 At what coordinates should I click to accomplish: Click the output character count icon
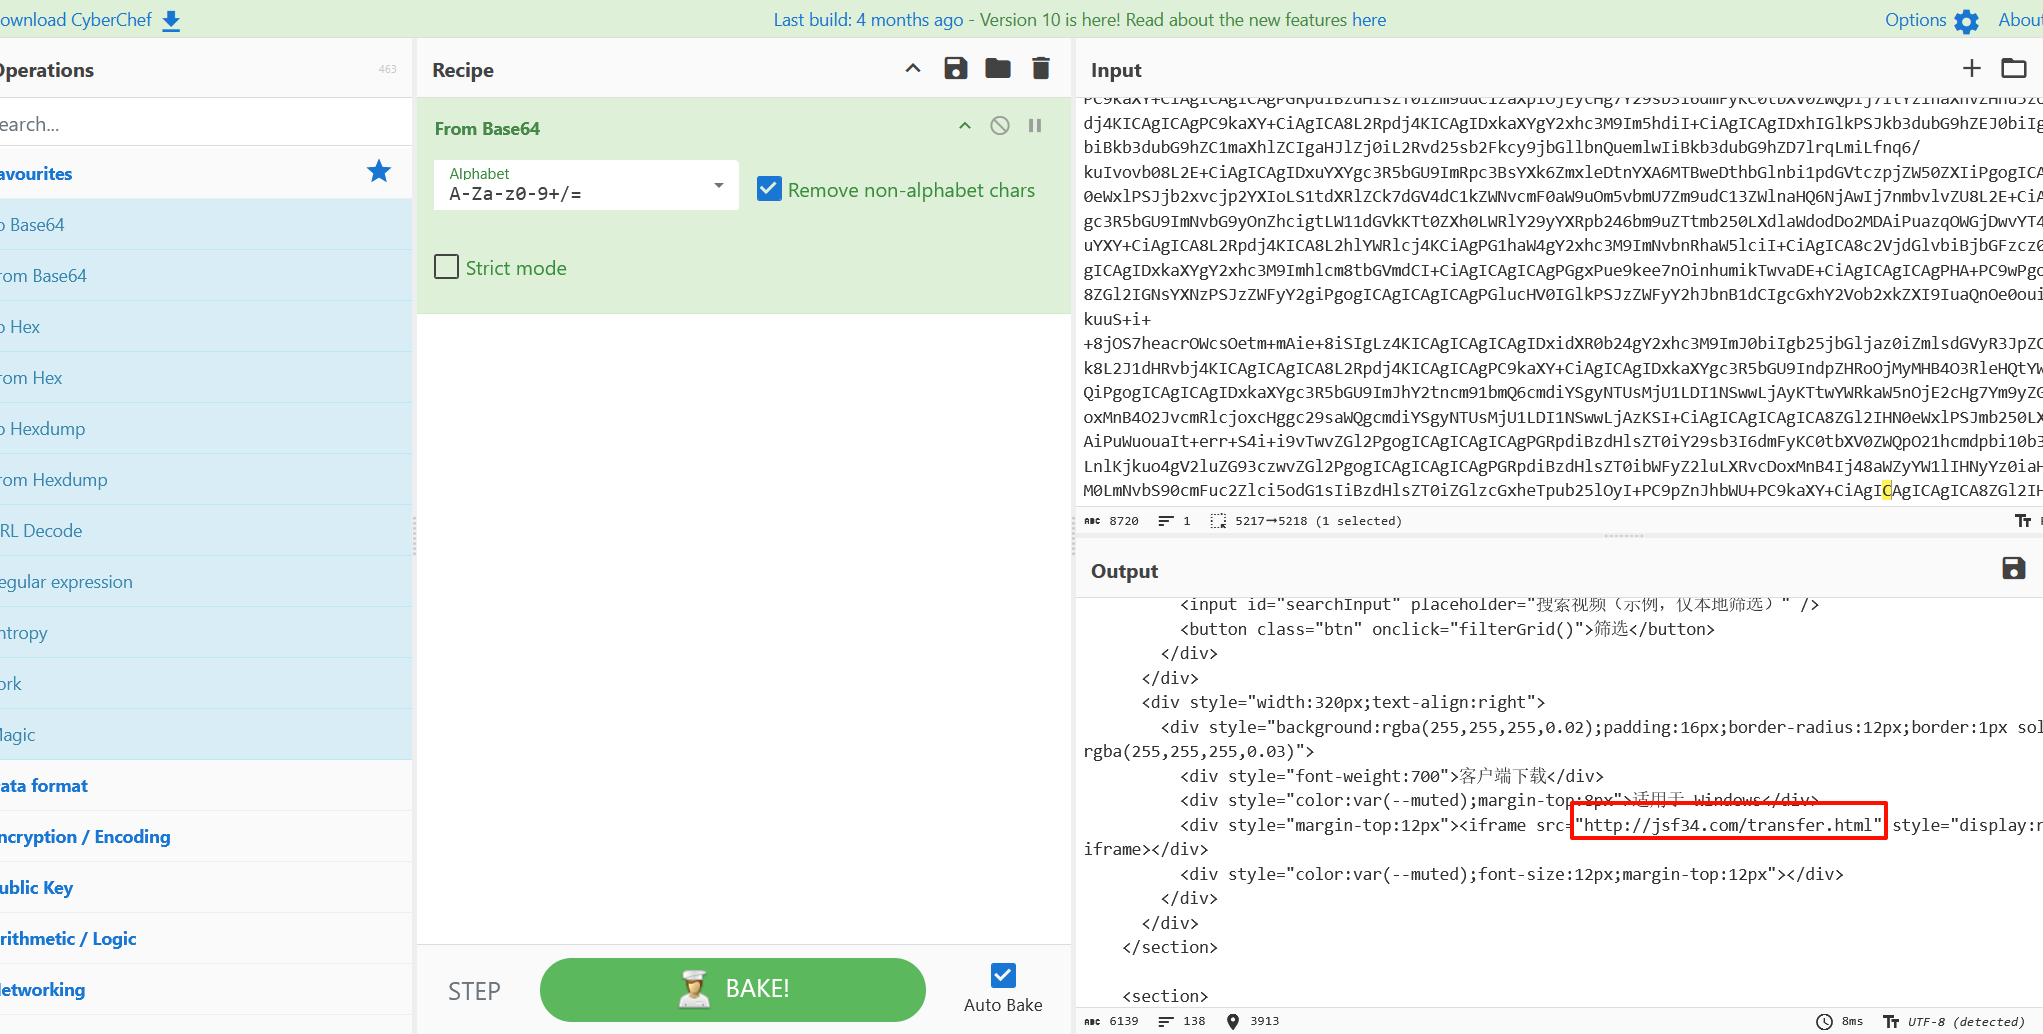click(1093, 1021)
